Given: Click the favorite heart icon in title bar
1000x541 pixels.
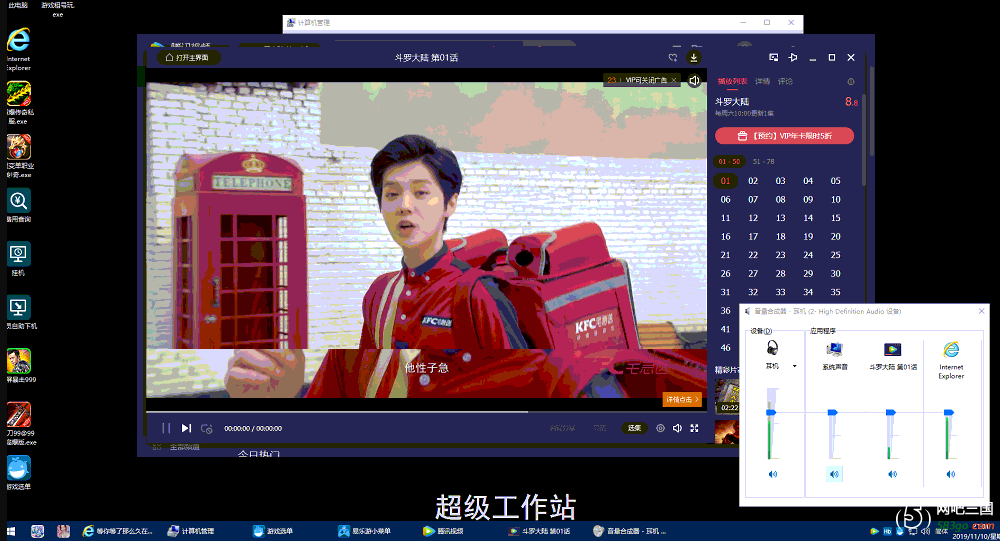Looking at the screenshot, I should tap(673, 57).
